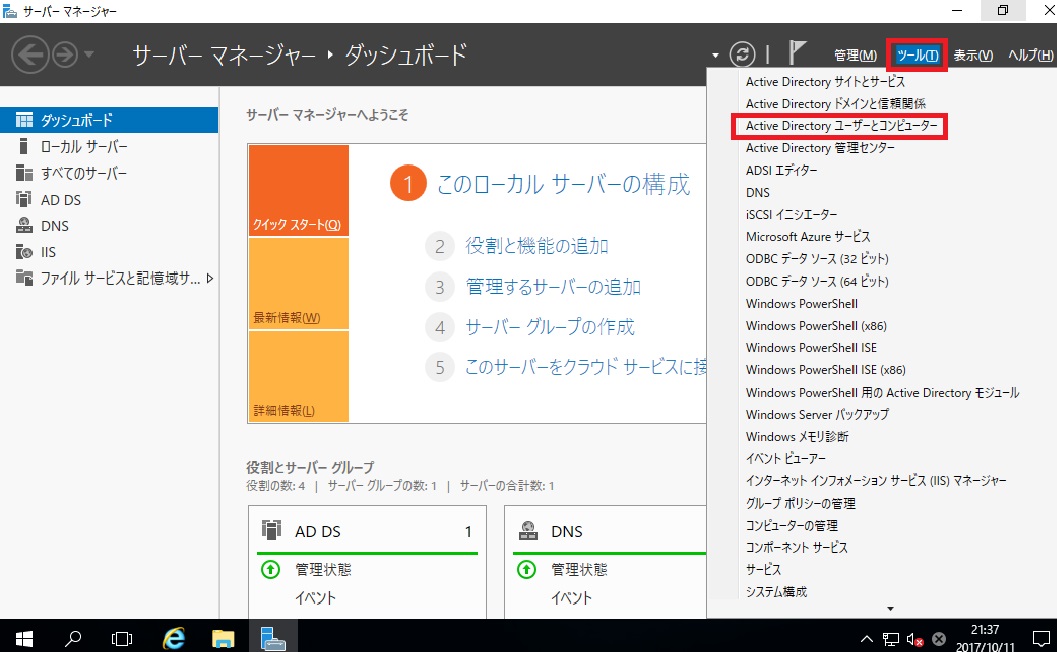Screen dimensions: 1057x652
Task: Click the tools menu scroll-down arrow
Action: click(x=890, y=609)
